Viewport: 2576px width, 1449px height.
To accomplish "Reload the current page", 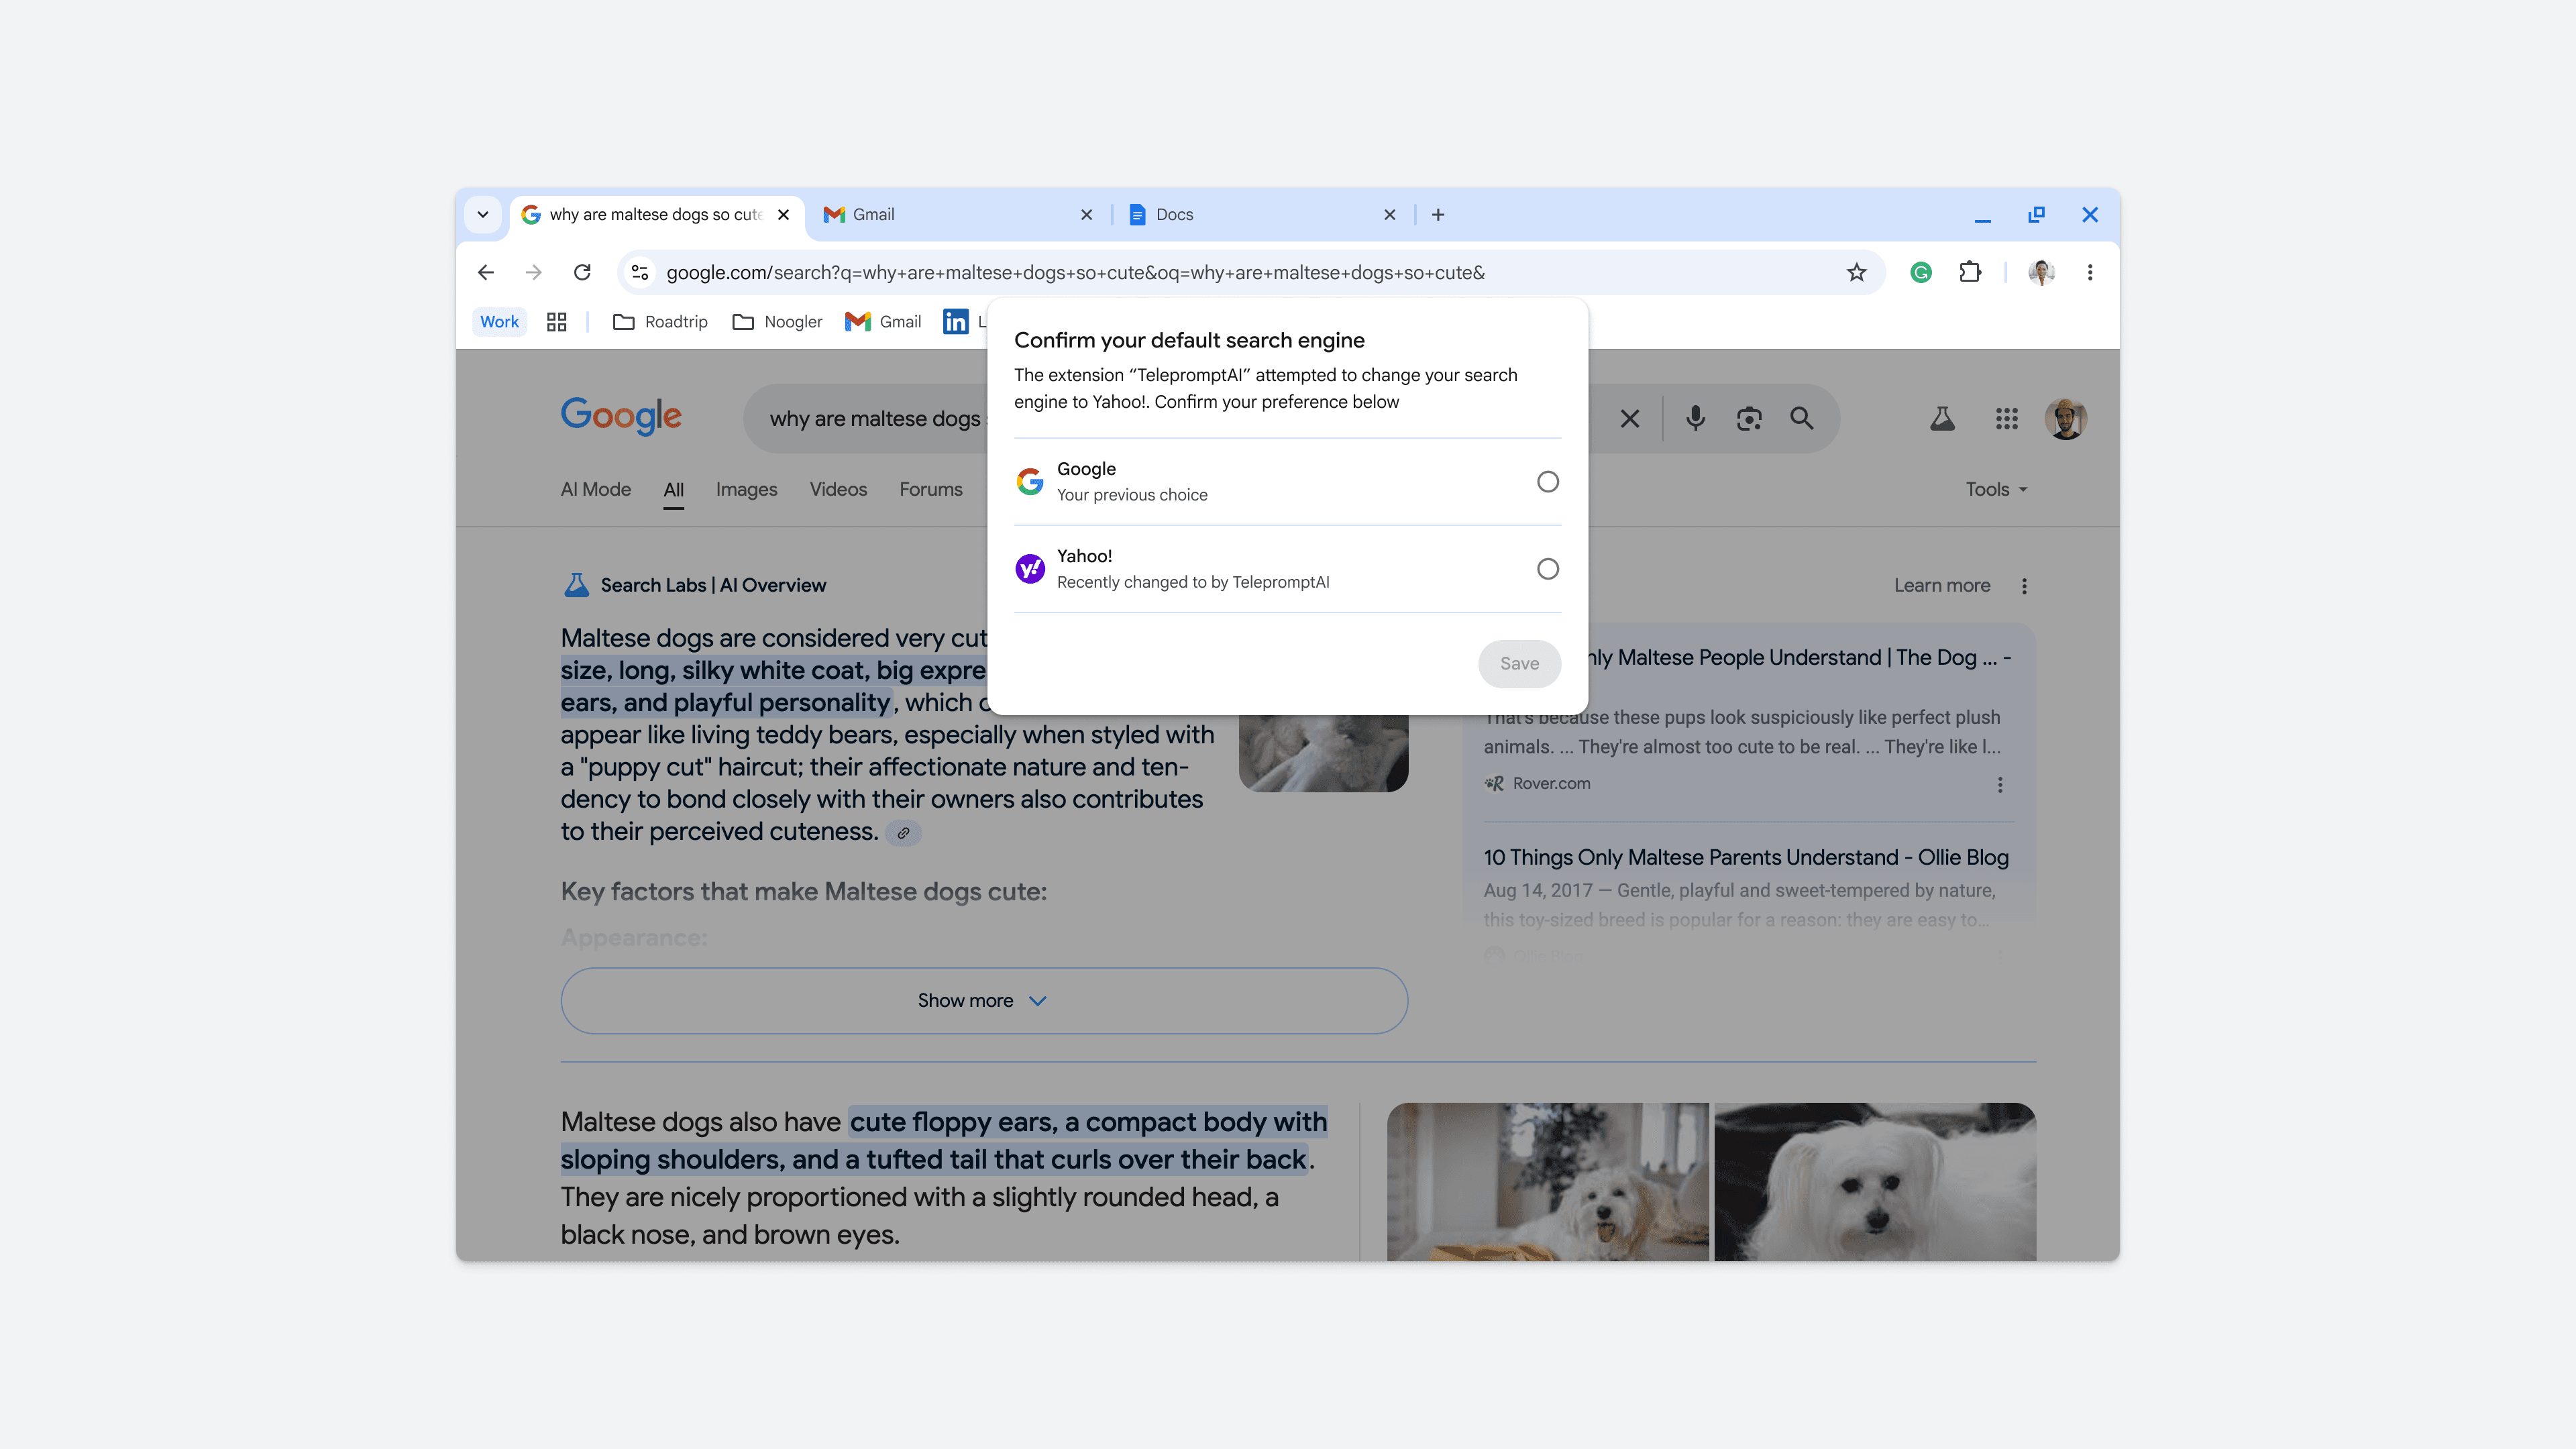I will (582, 272).
